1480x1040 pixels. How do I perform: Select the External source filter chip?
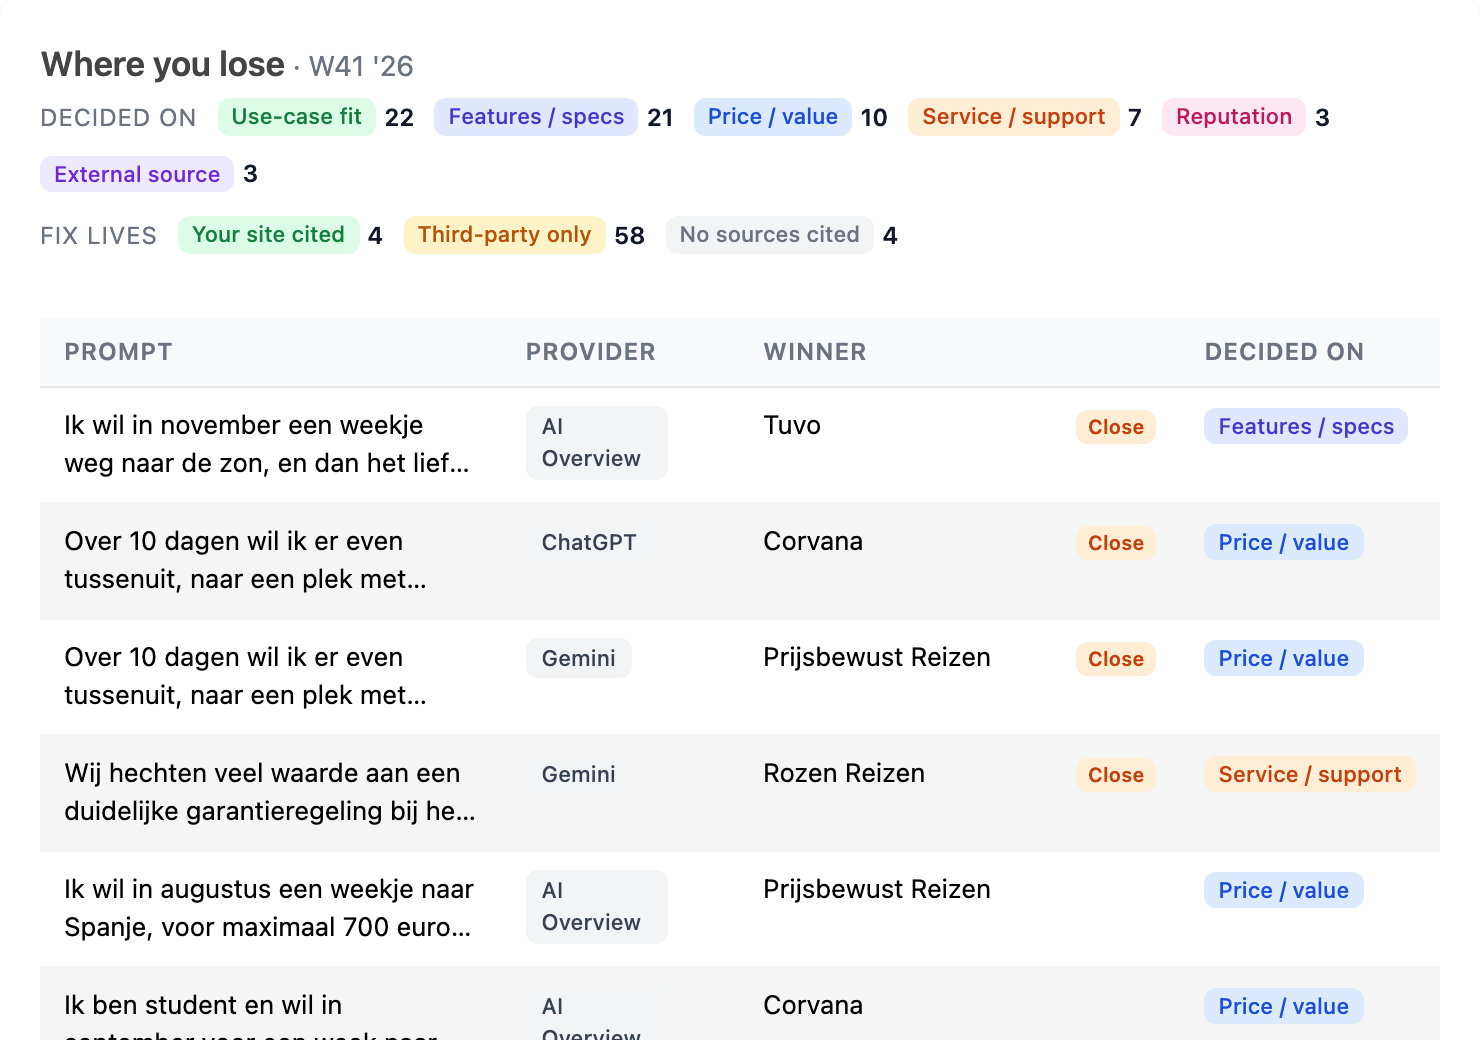[137, 174]
